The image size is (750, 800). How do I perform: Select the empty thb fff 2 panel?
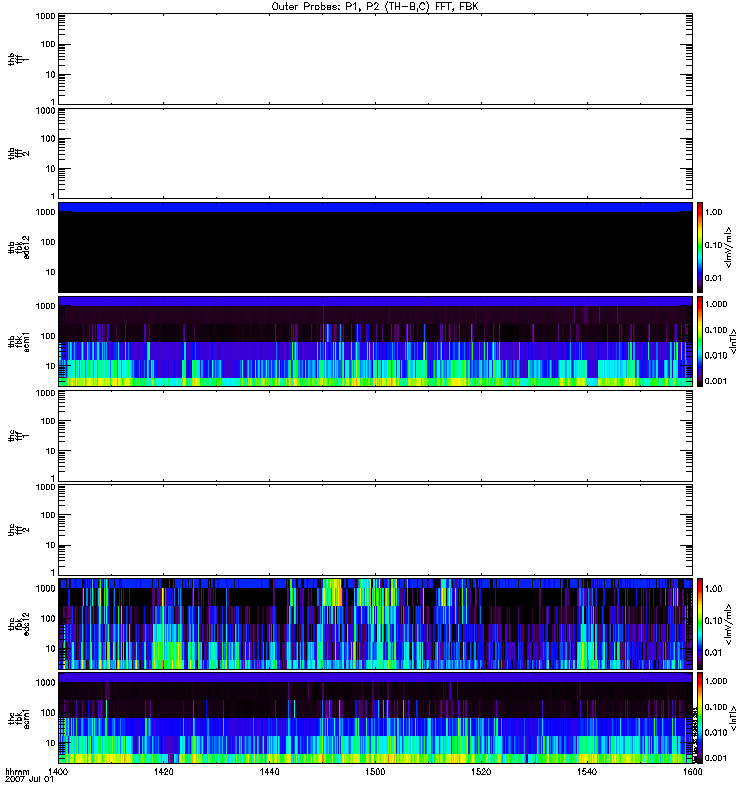[x=375, y=152]
